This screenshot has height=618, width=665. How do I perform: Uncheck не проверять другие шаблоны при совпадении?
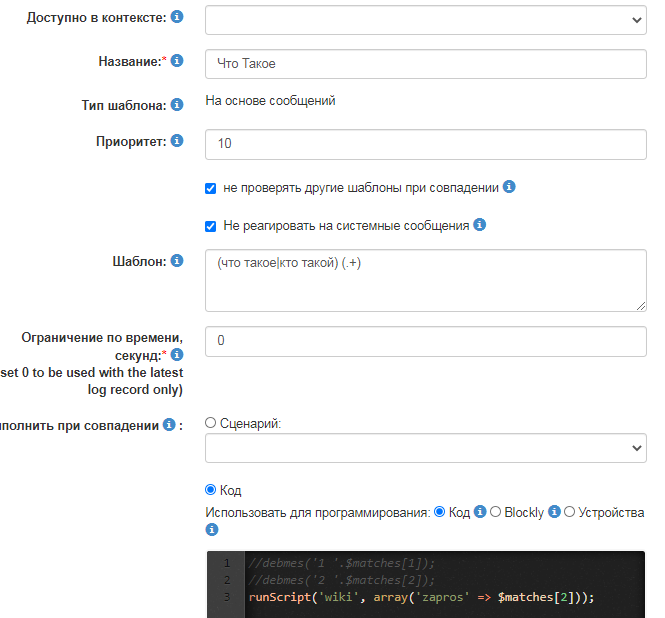pyautogui.click(x=210, y=188)
